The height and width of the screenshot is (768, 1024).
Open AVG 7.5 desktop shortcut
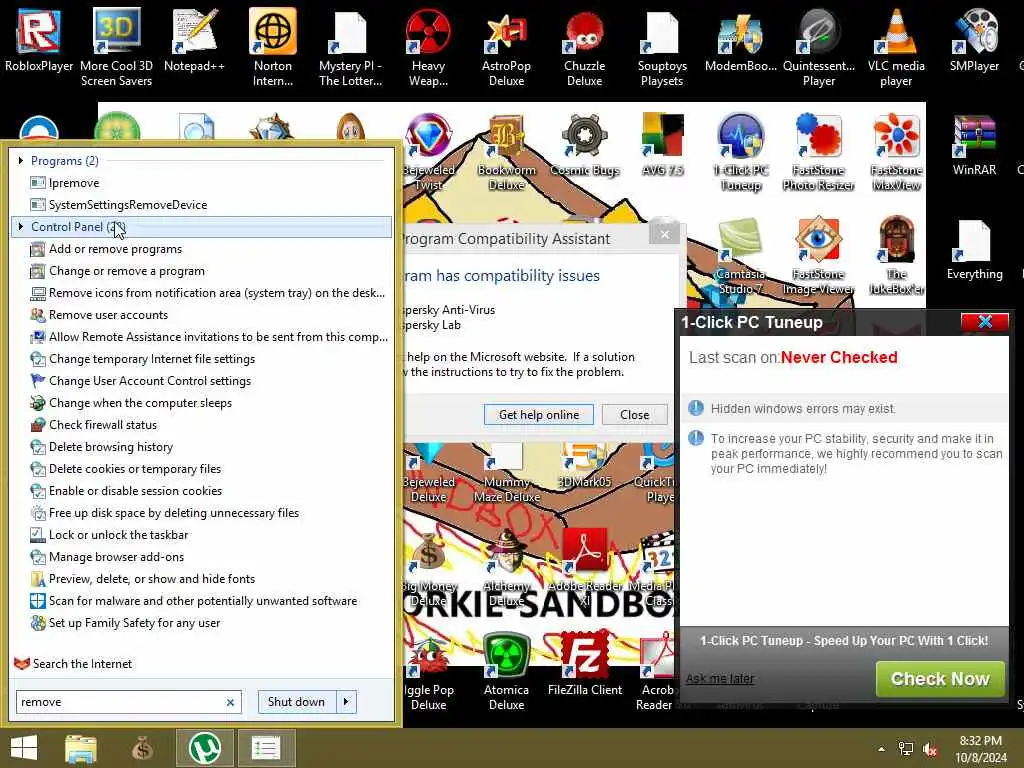click(x=662, y=145)
